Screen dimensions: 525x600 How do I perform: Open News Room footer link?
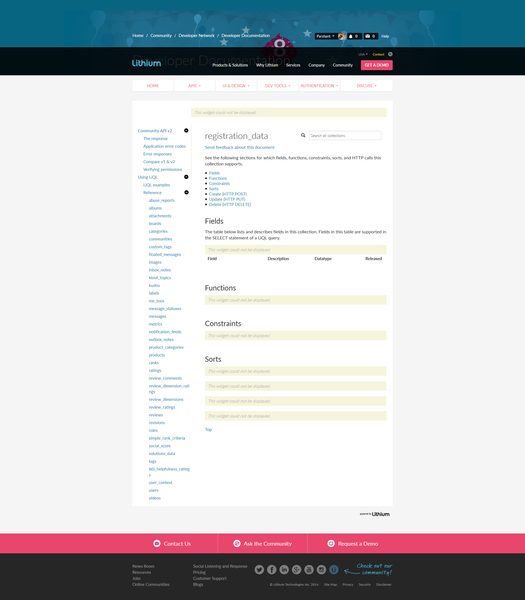coord(143,566)
